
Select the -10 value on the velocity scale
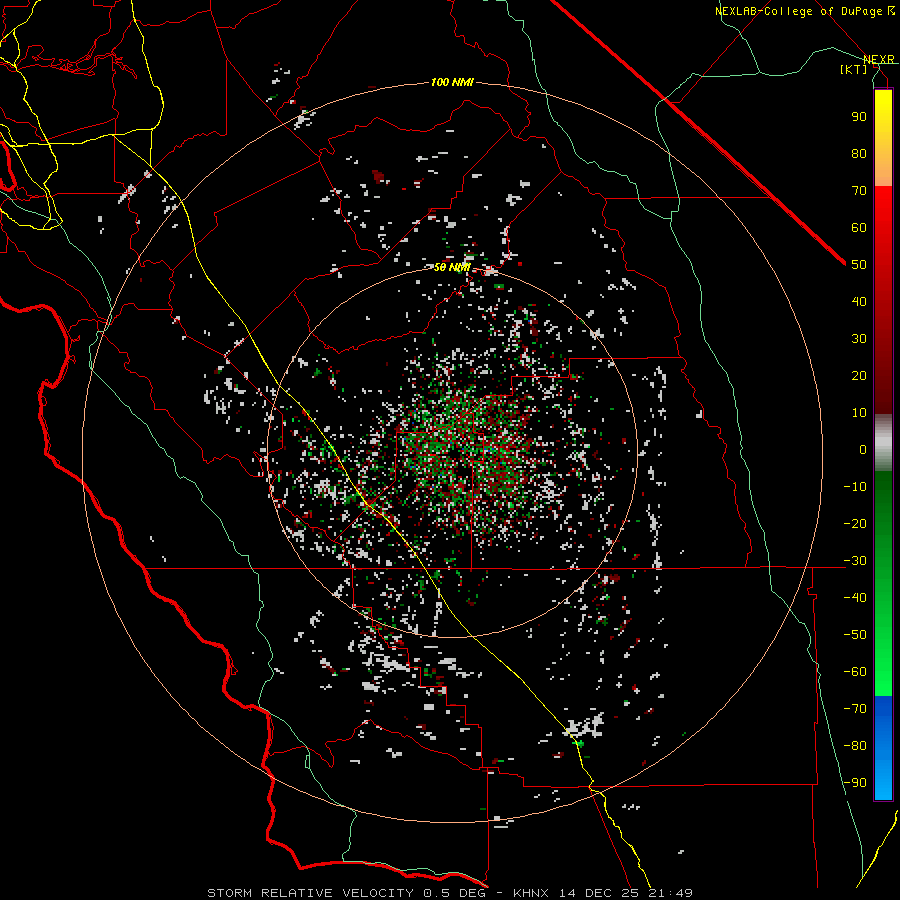pos(855,487)
